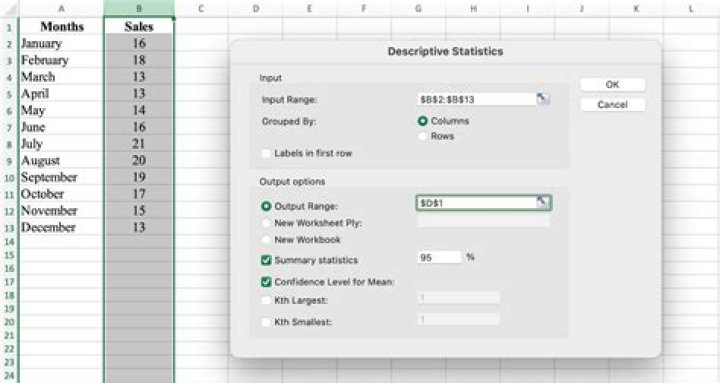Viewport: 720px width, 383px height.
Task: Click the Sales header cell
Action: tap(139, 27)
